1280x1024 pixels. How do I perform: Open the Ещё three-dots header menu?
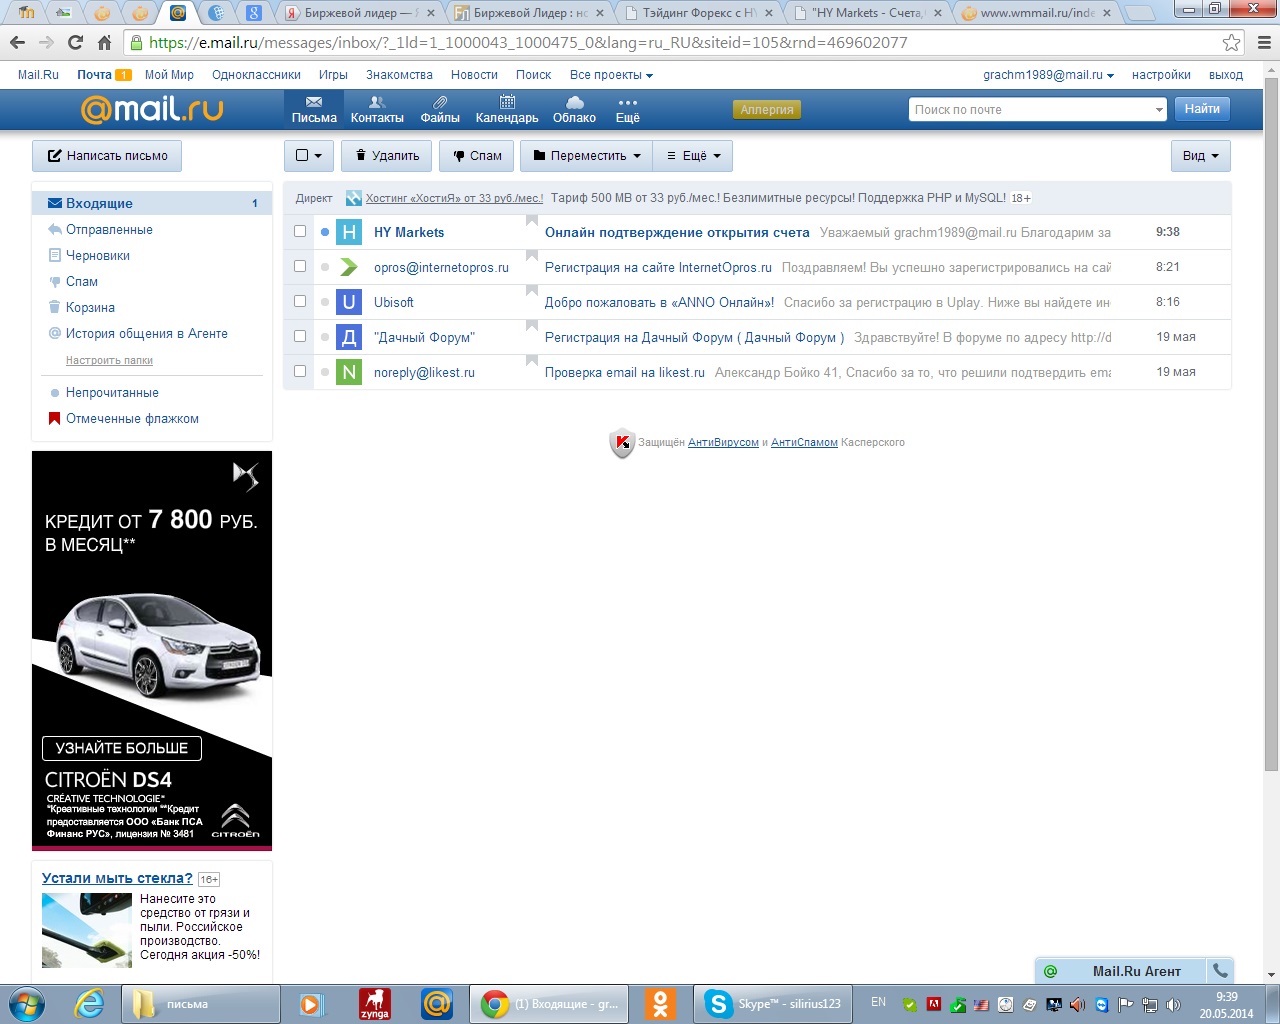click(628, 110)
